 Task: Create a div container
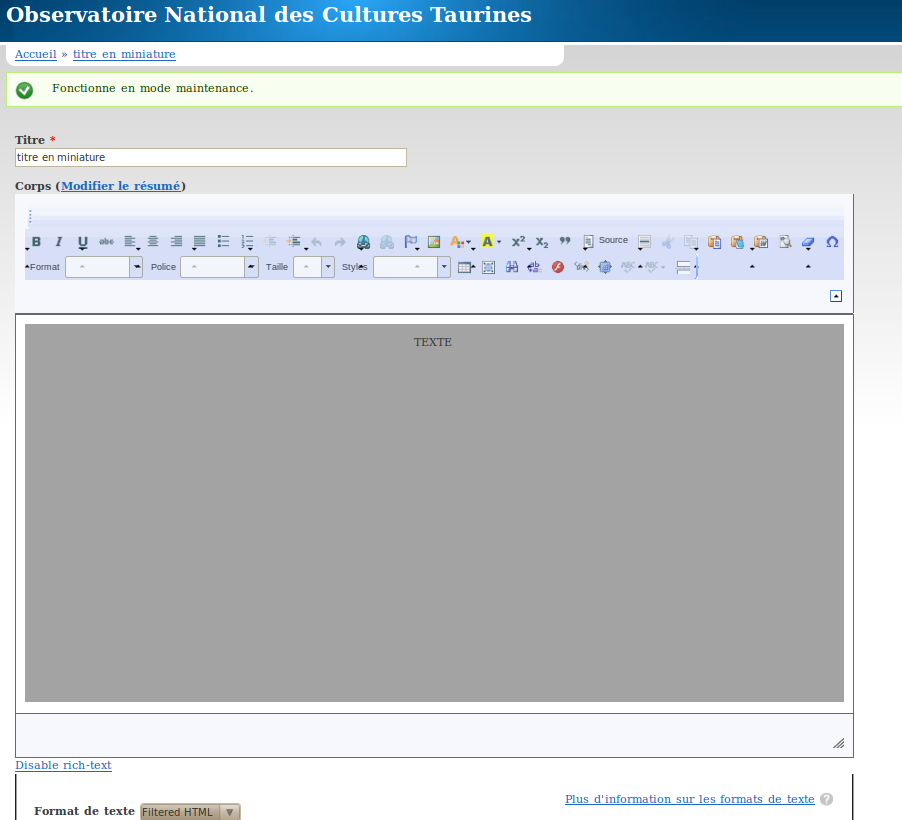(x=582, y=267)
